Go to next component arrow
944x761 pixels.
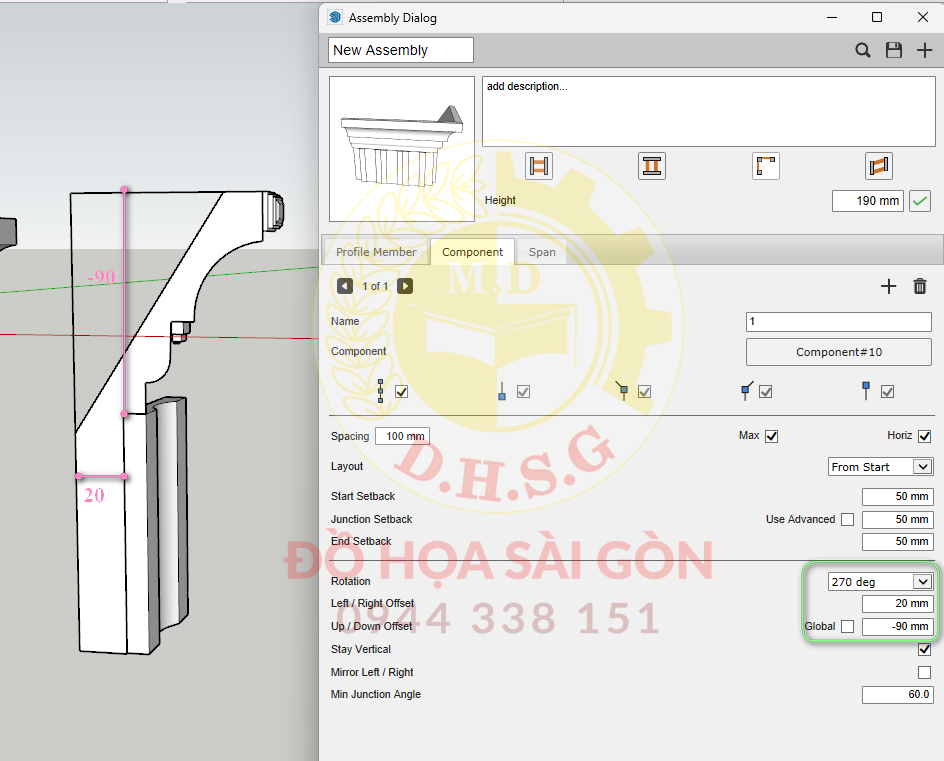click(405, 286)
